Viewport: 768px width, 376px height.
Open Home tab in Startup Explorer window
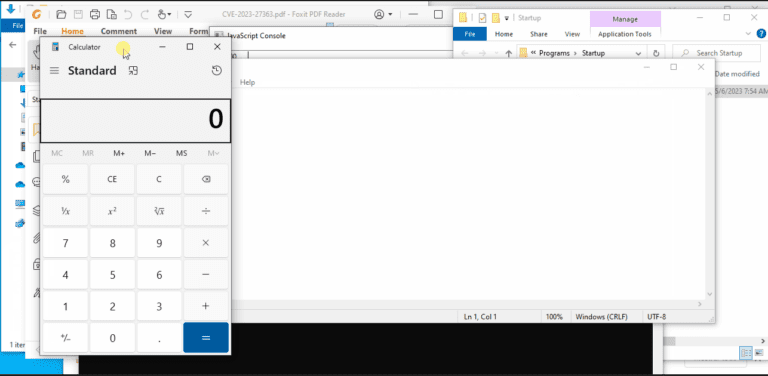click(504, 34)
